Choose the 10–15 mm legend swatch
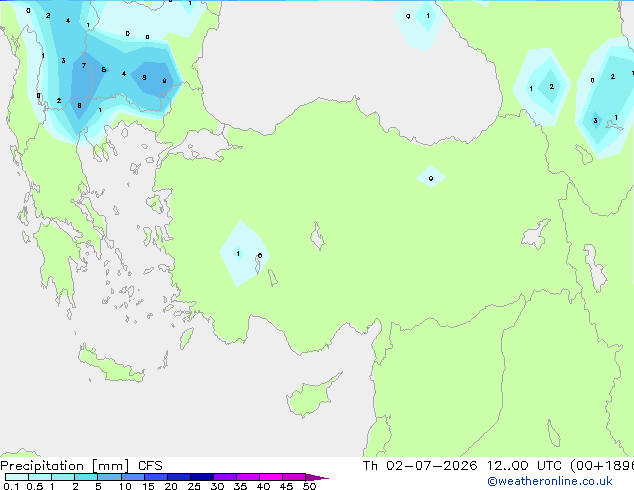Viewport: 634px width, 490px height. pyautogui.click(x=132, y=477)
